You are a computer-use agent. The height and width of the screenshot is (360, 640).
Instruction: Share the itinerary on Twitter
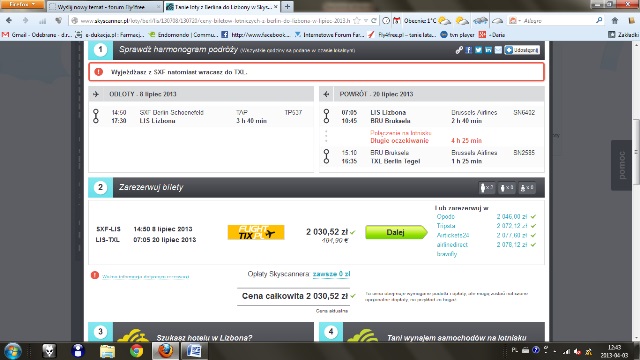[x=478, y=50]
